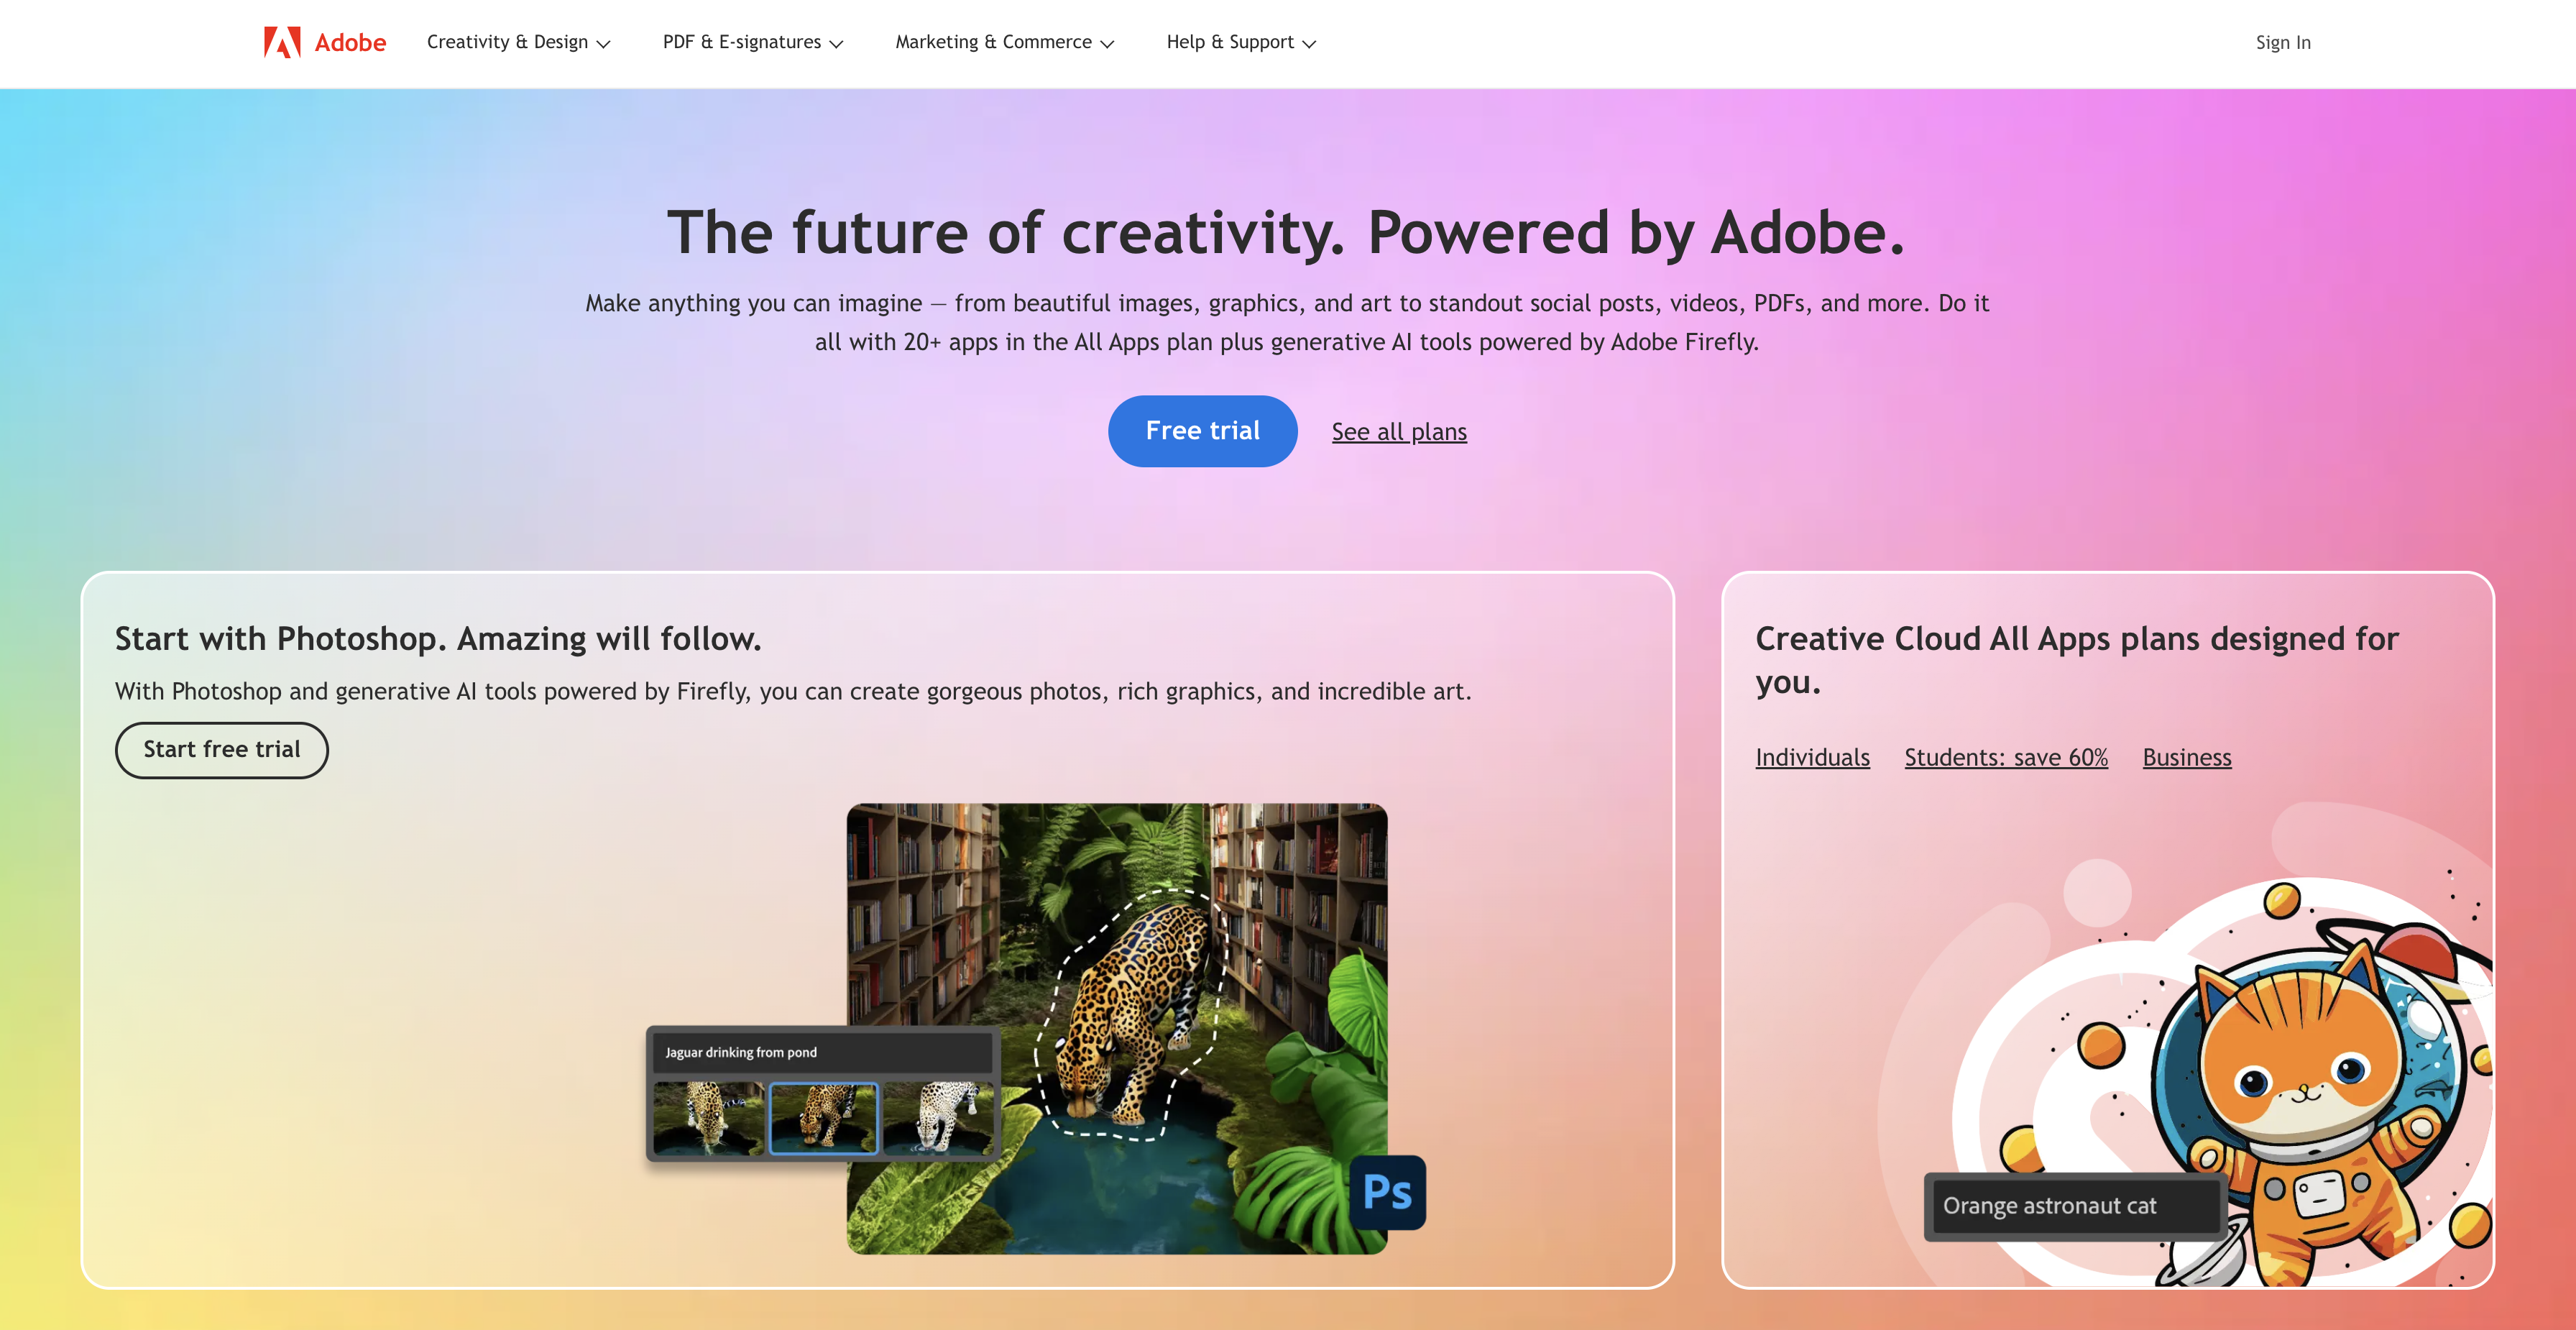
Task: Click the Sign In link
Action: (x=2282, y=42)
